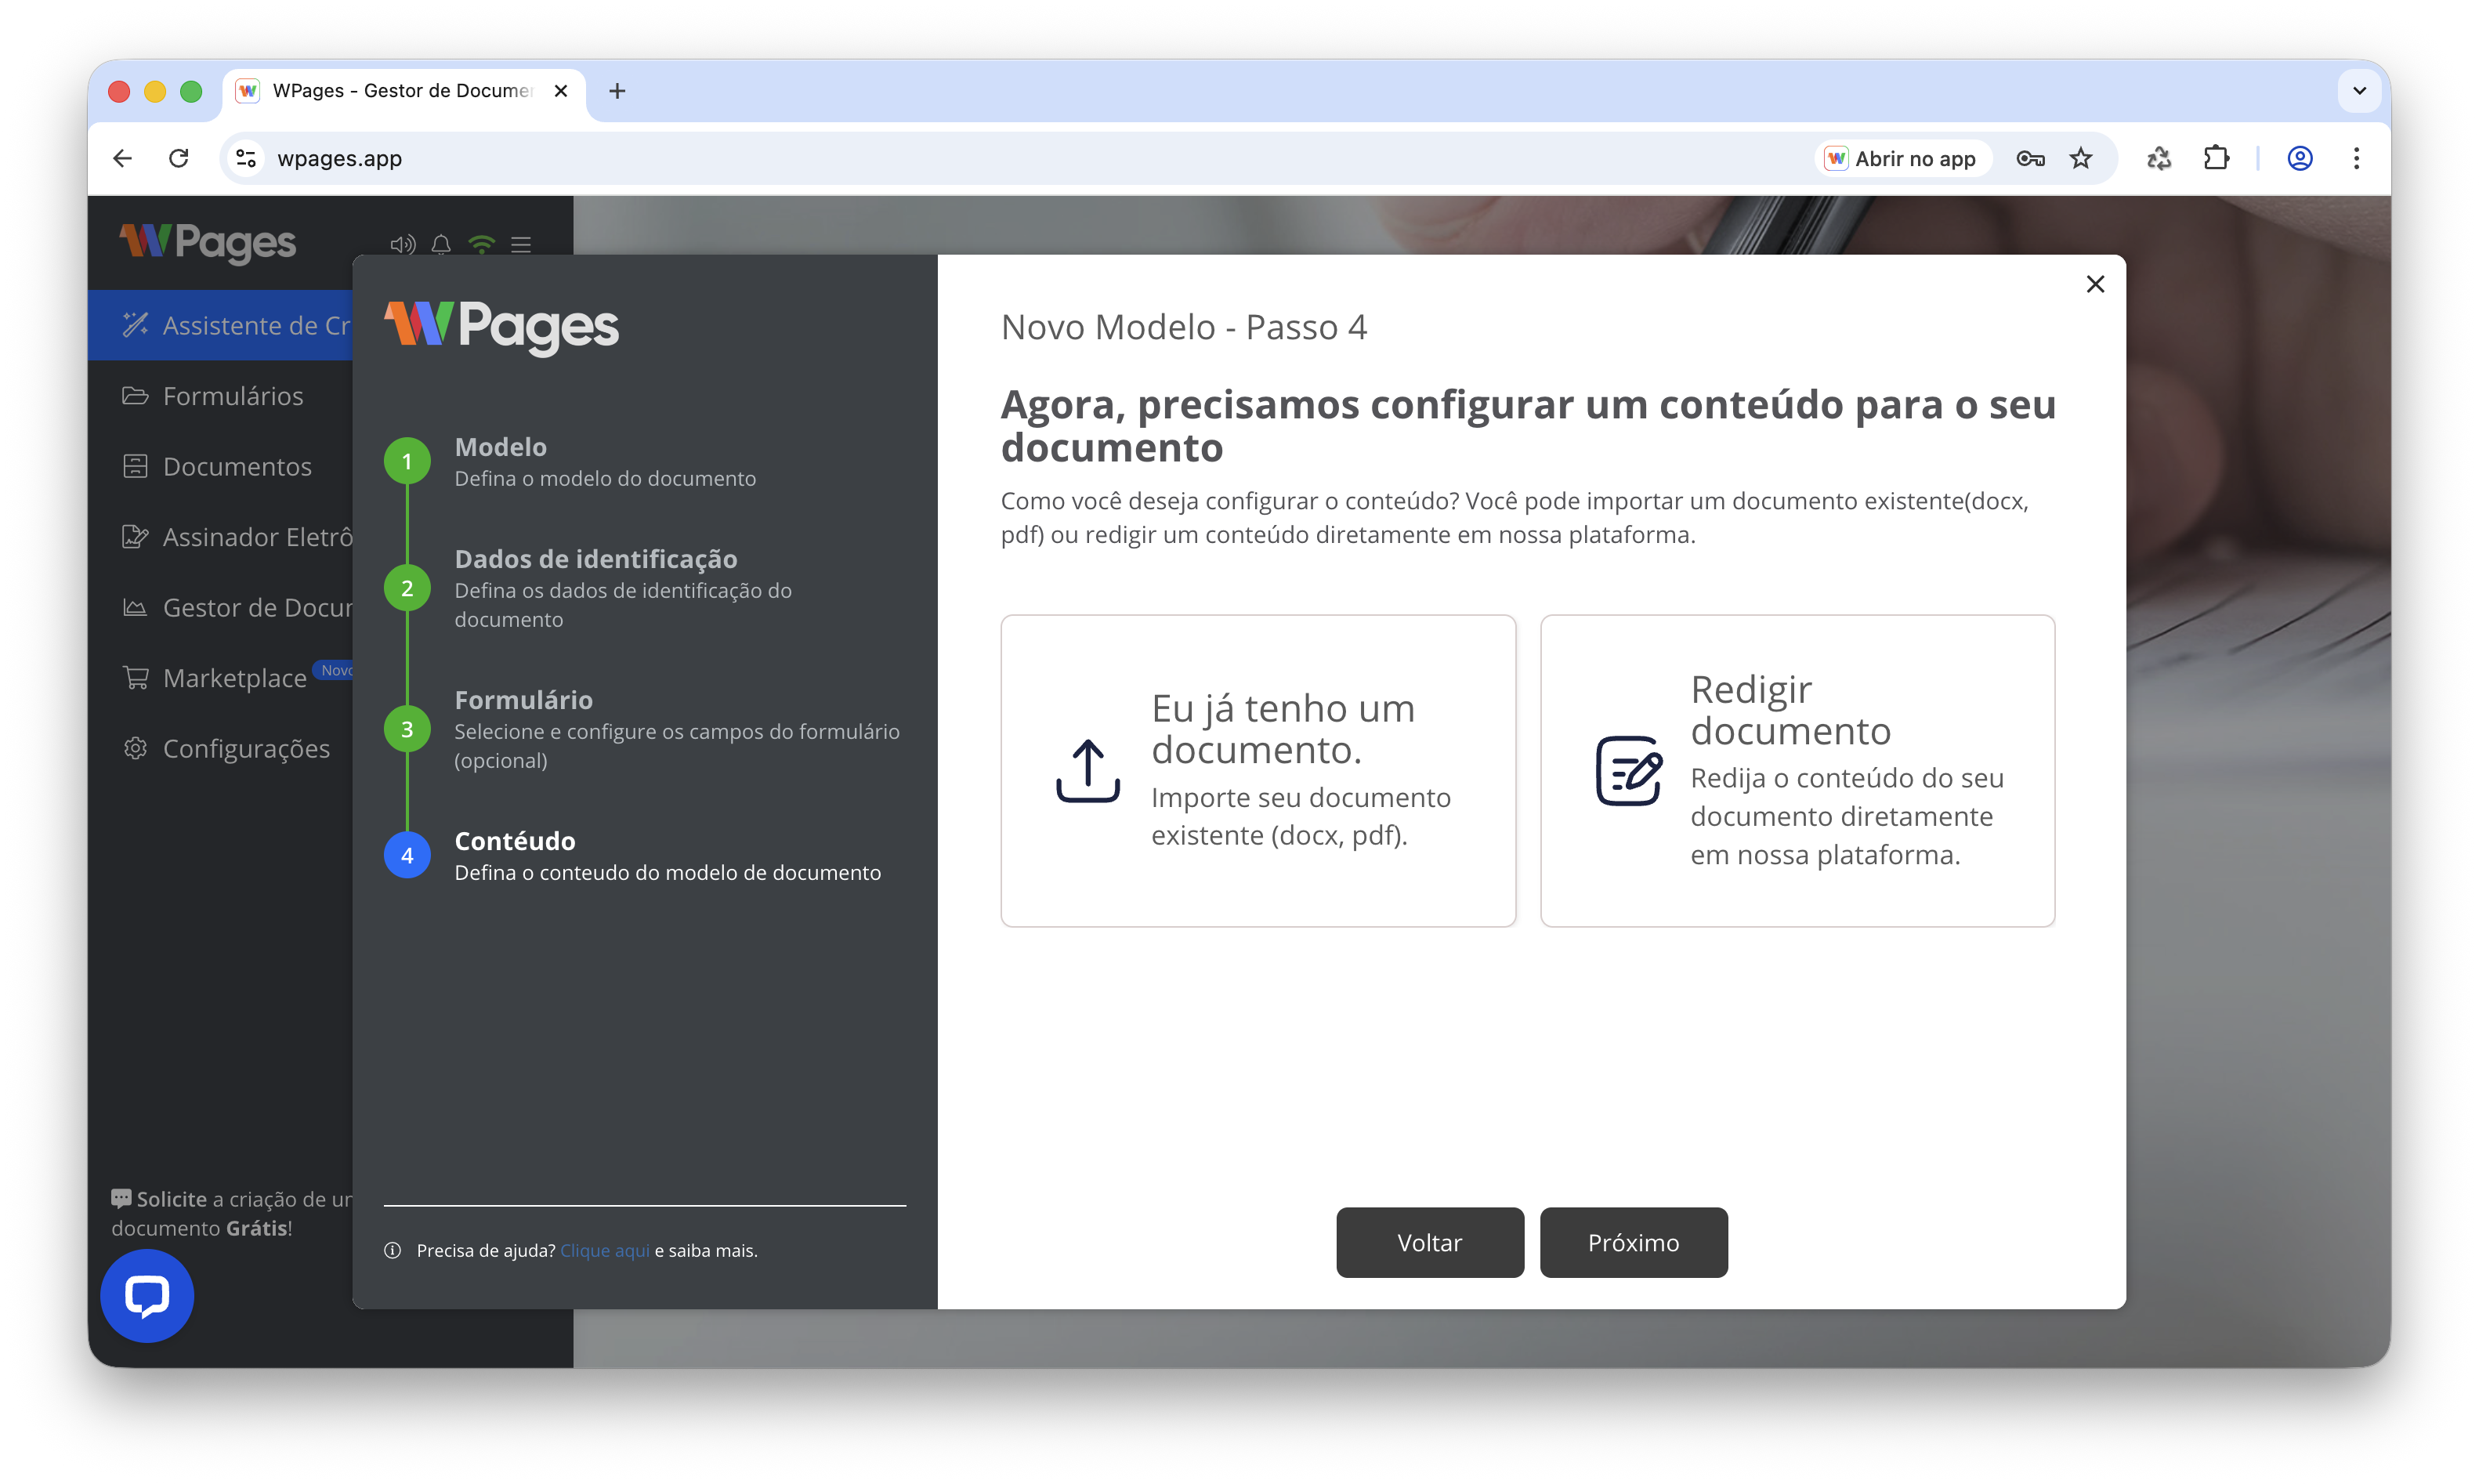Viewport: 2479px width, 1484px height.
Task: Open the notifications bell
Action: (441, 245)
